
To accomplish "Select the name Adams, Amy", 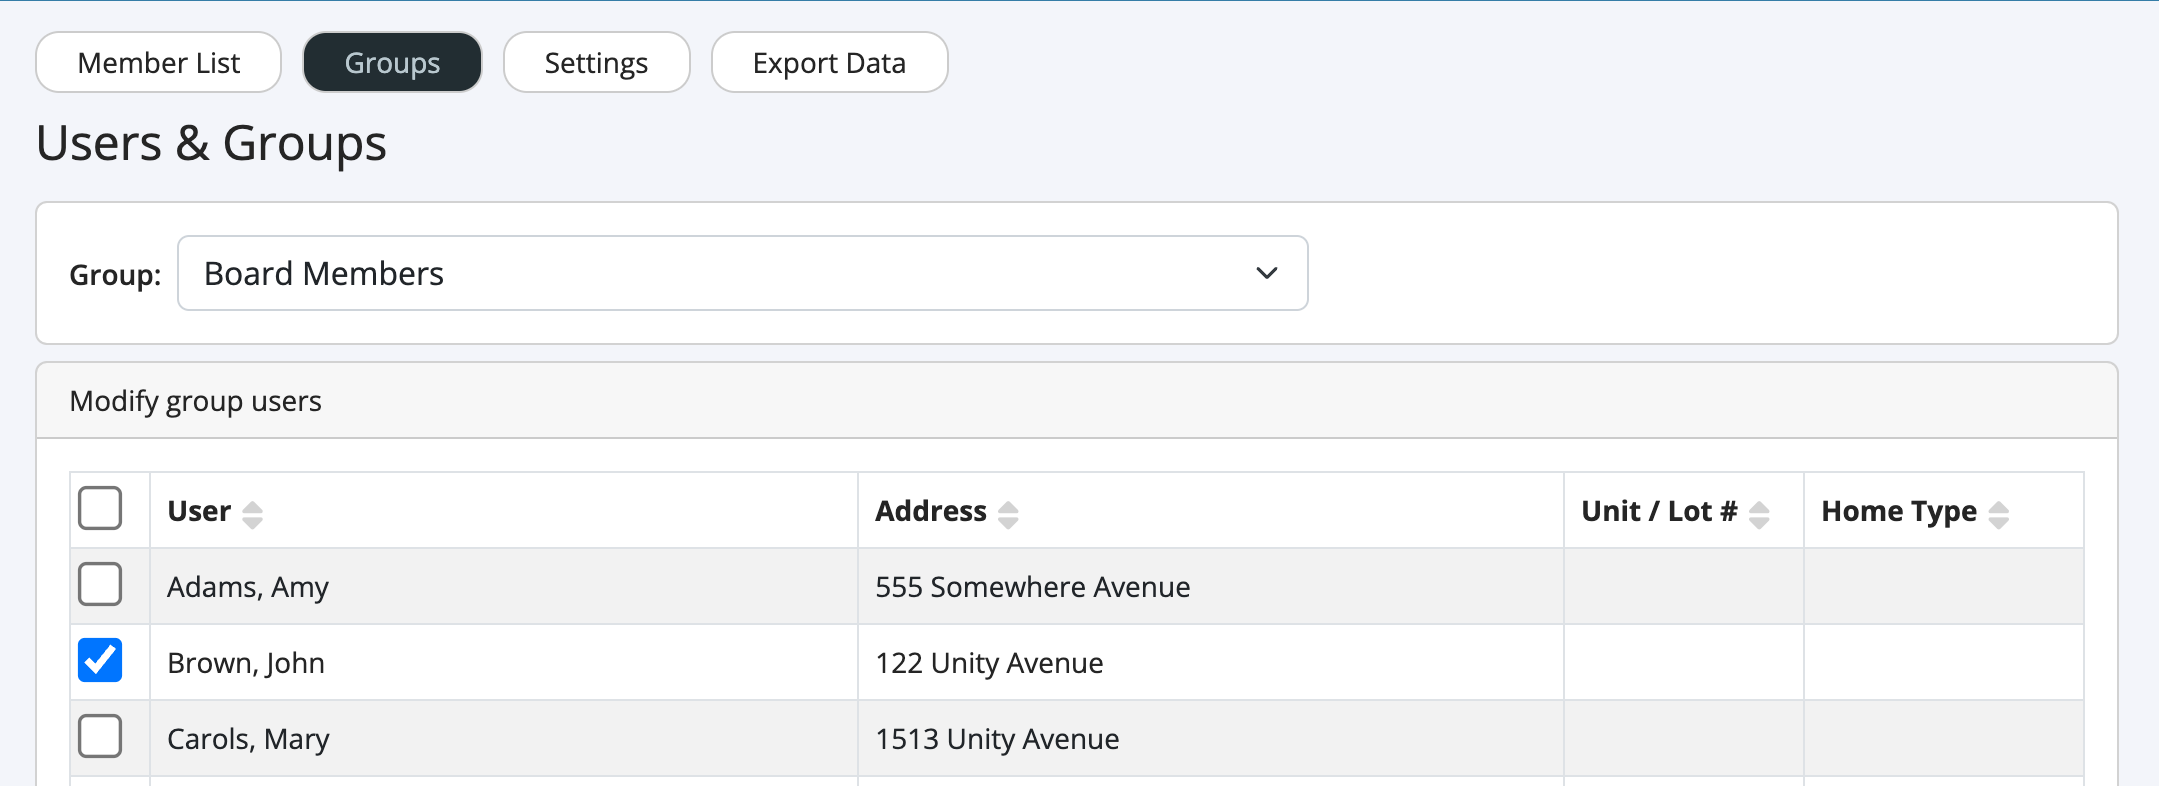I will (x=248, y=587).
